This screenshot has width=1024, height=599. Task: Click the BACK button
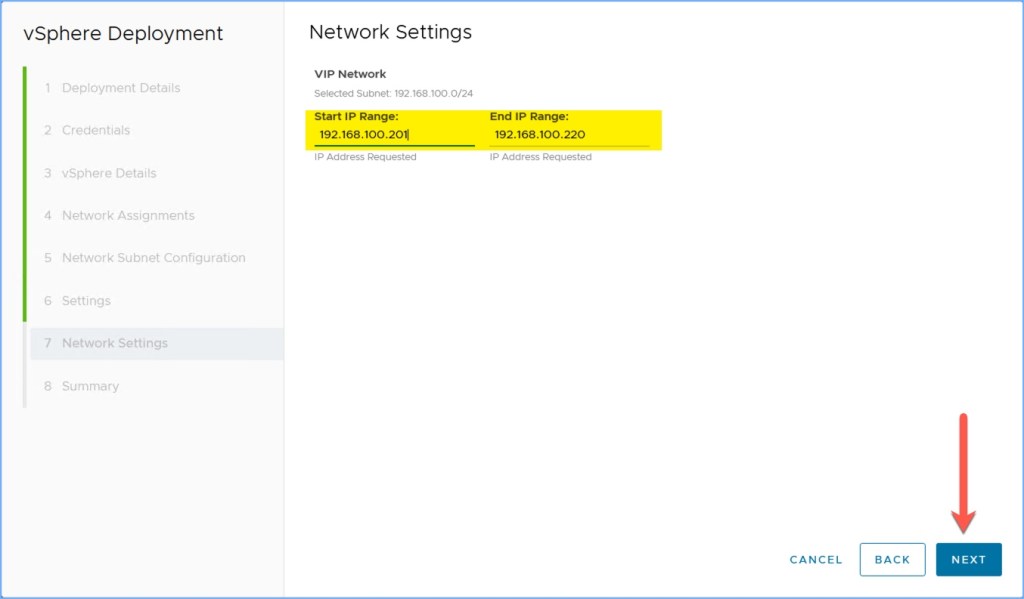click(892, 560)
